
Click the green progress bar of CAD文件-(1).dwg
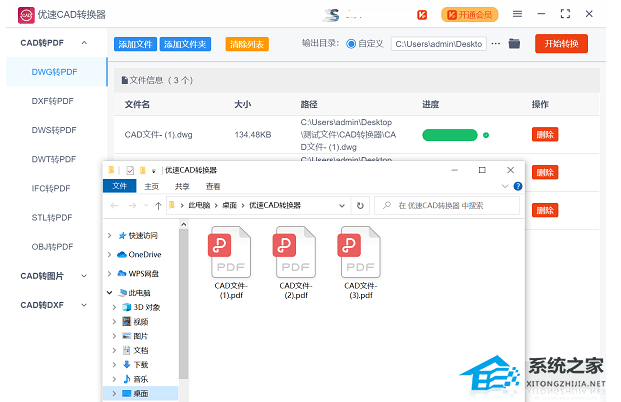pyautogui.click(x=450, y=135)
